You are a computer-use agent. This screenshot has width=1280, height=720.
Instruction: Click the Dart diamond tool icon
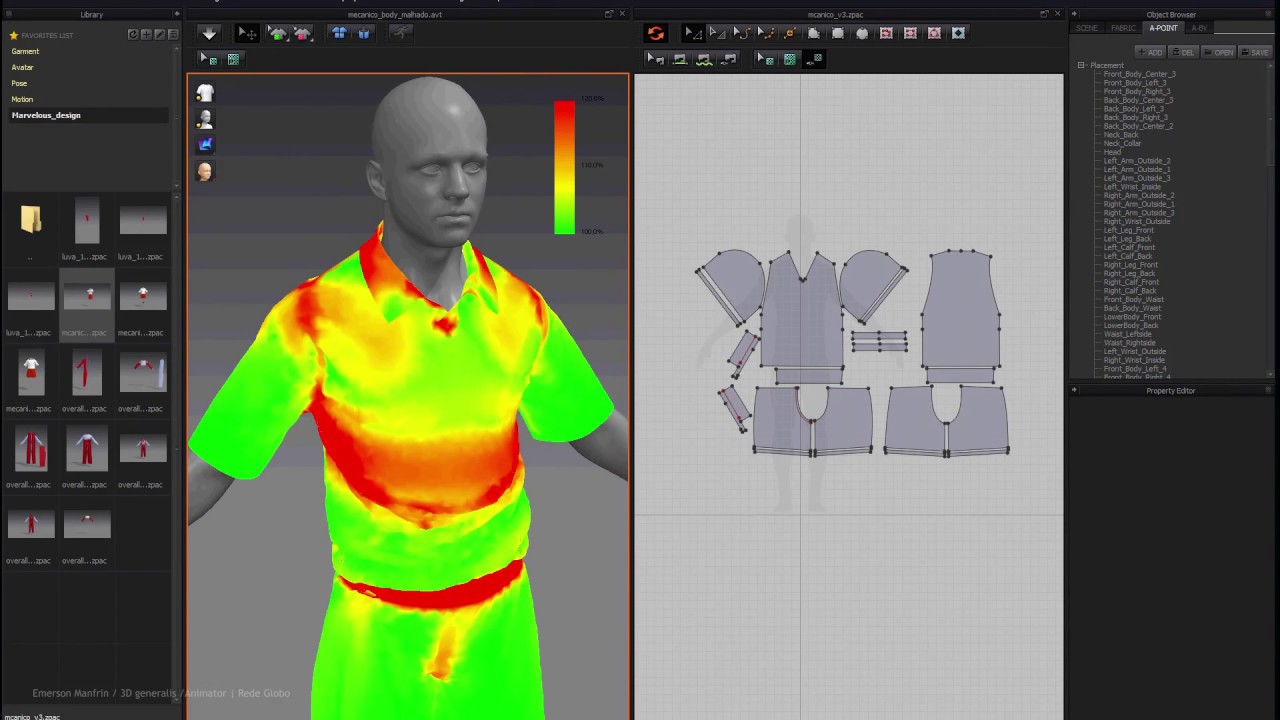958,33
